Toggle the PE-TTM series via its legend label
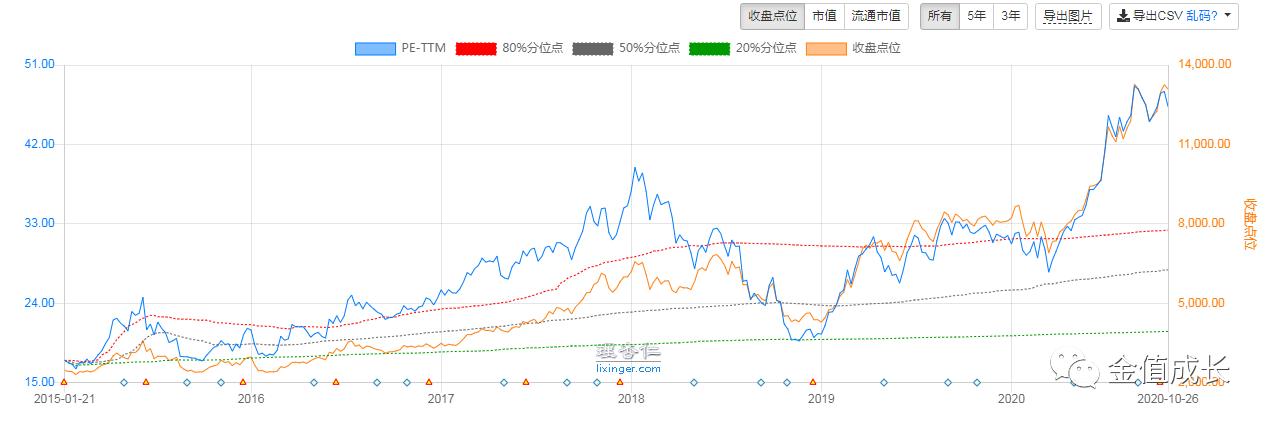This screenshot has height=426, width=1272. click(423, 48)
